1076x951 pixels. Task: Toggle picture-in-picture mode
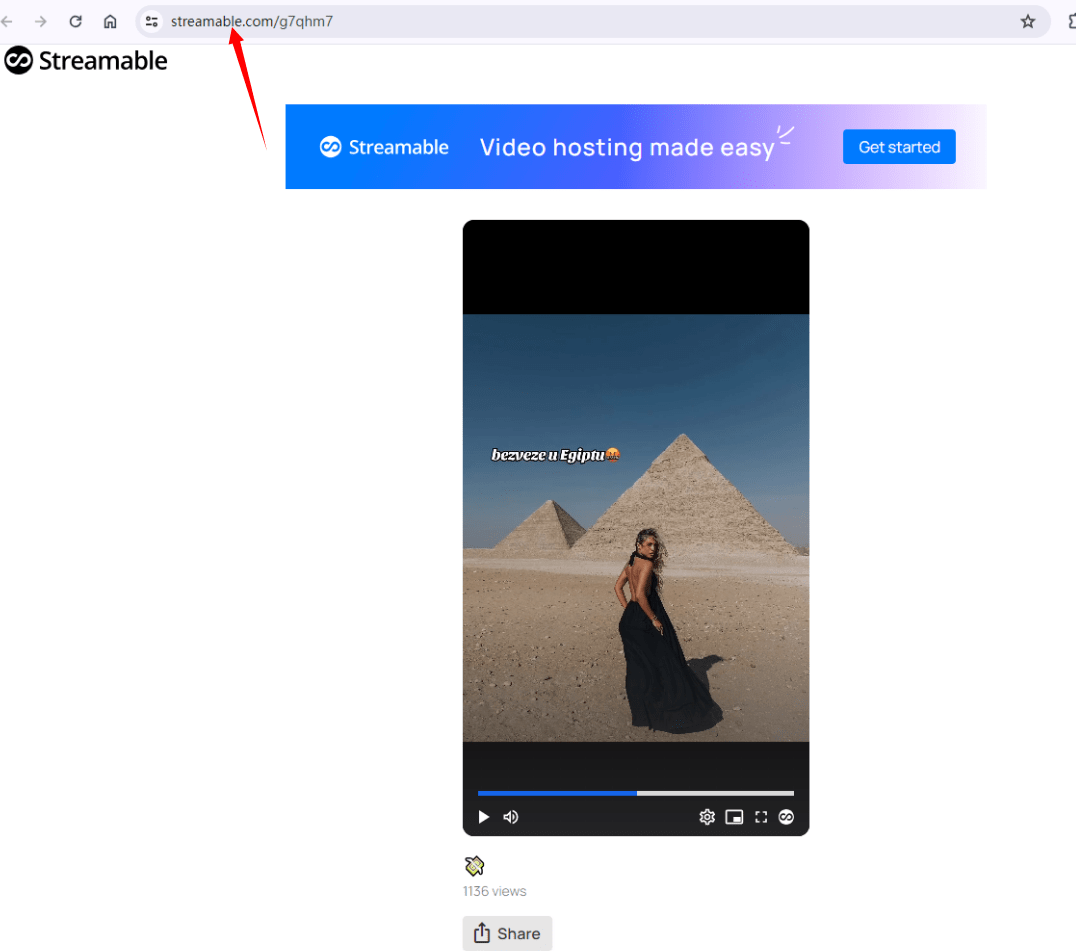point(734,817)
